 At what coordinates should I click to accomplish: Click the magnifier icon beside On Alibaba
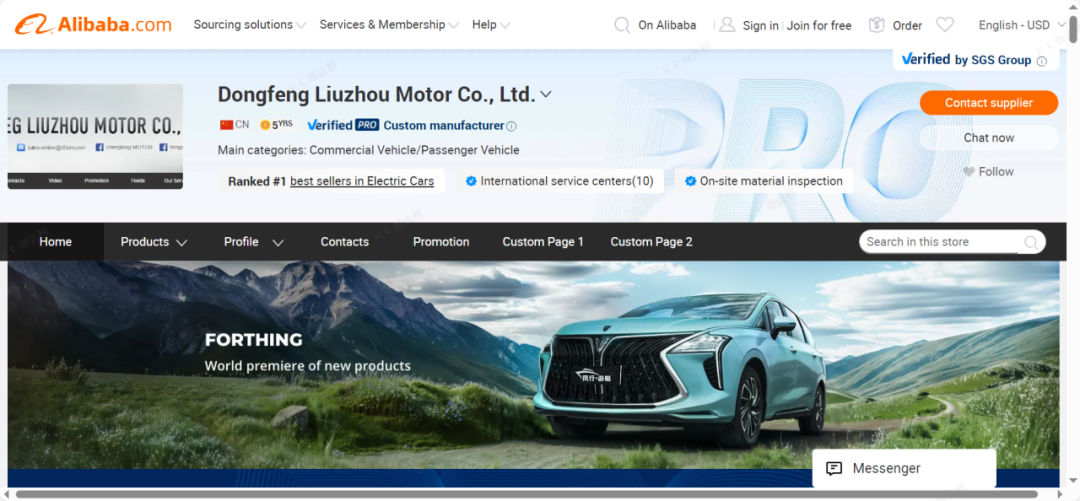coord(622,25)
